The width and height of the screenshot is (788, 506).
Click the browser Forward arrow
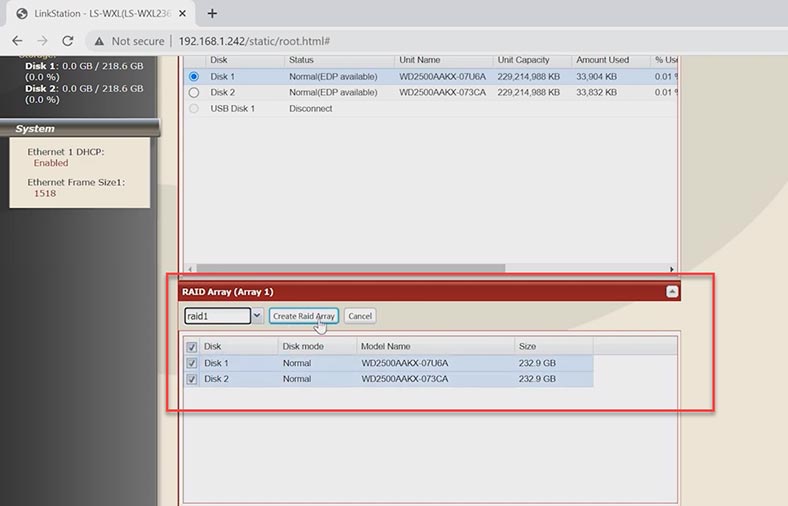tap(43, 41)
